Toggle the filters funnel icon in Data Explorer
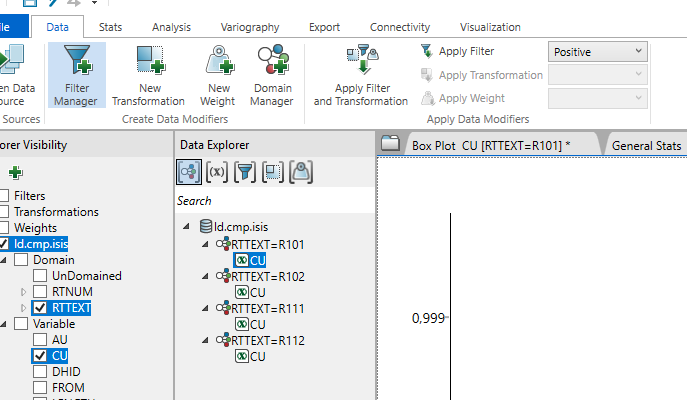Image resolution: width=687 pixels, height=400 pixels. tap(245, 172)
